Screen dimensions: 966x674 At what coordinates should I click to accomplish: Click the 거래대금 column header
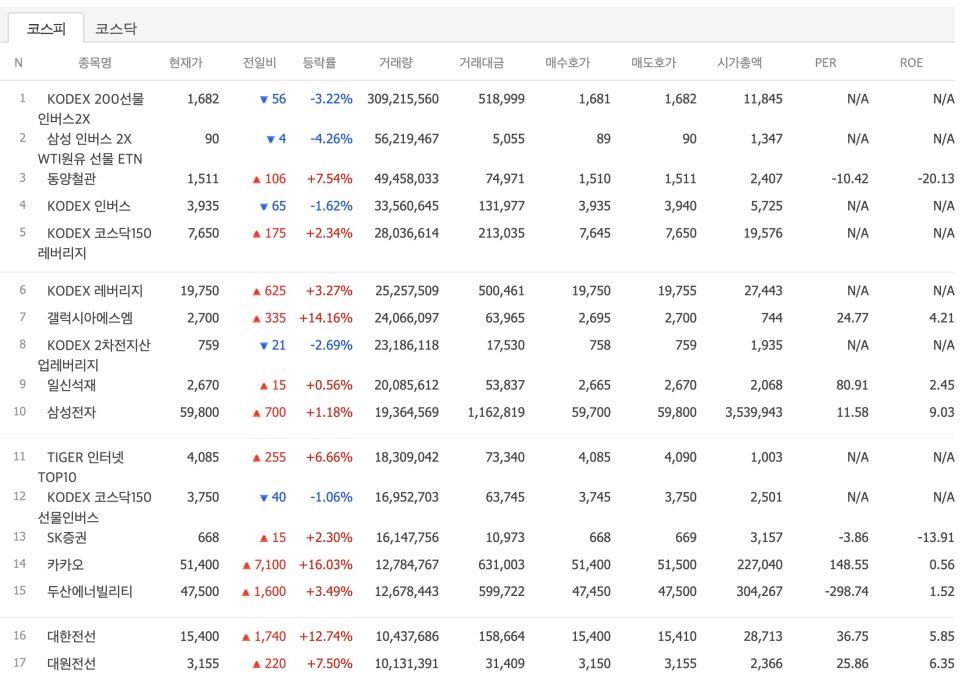coord(481,62)
